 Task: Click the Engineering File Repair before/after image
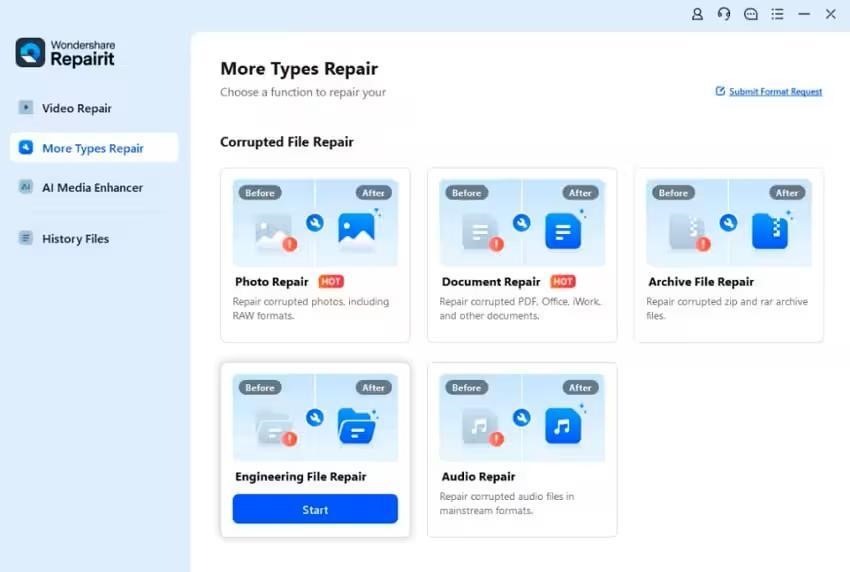[315, 417]
